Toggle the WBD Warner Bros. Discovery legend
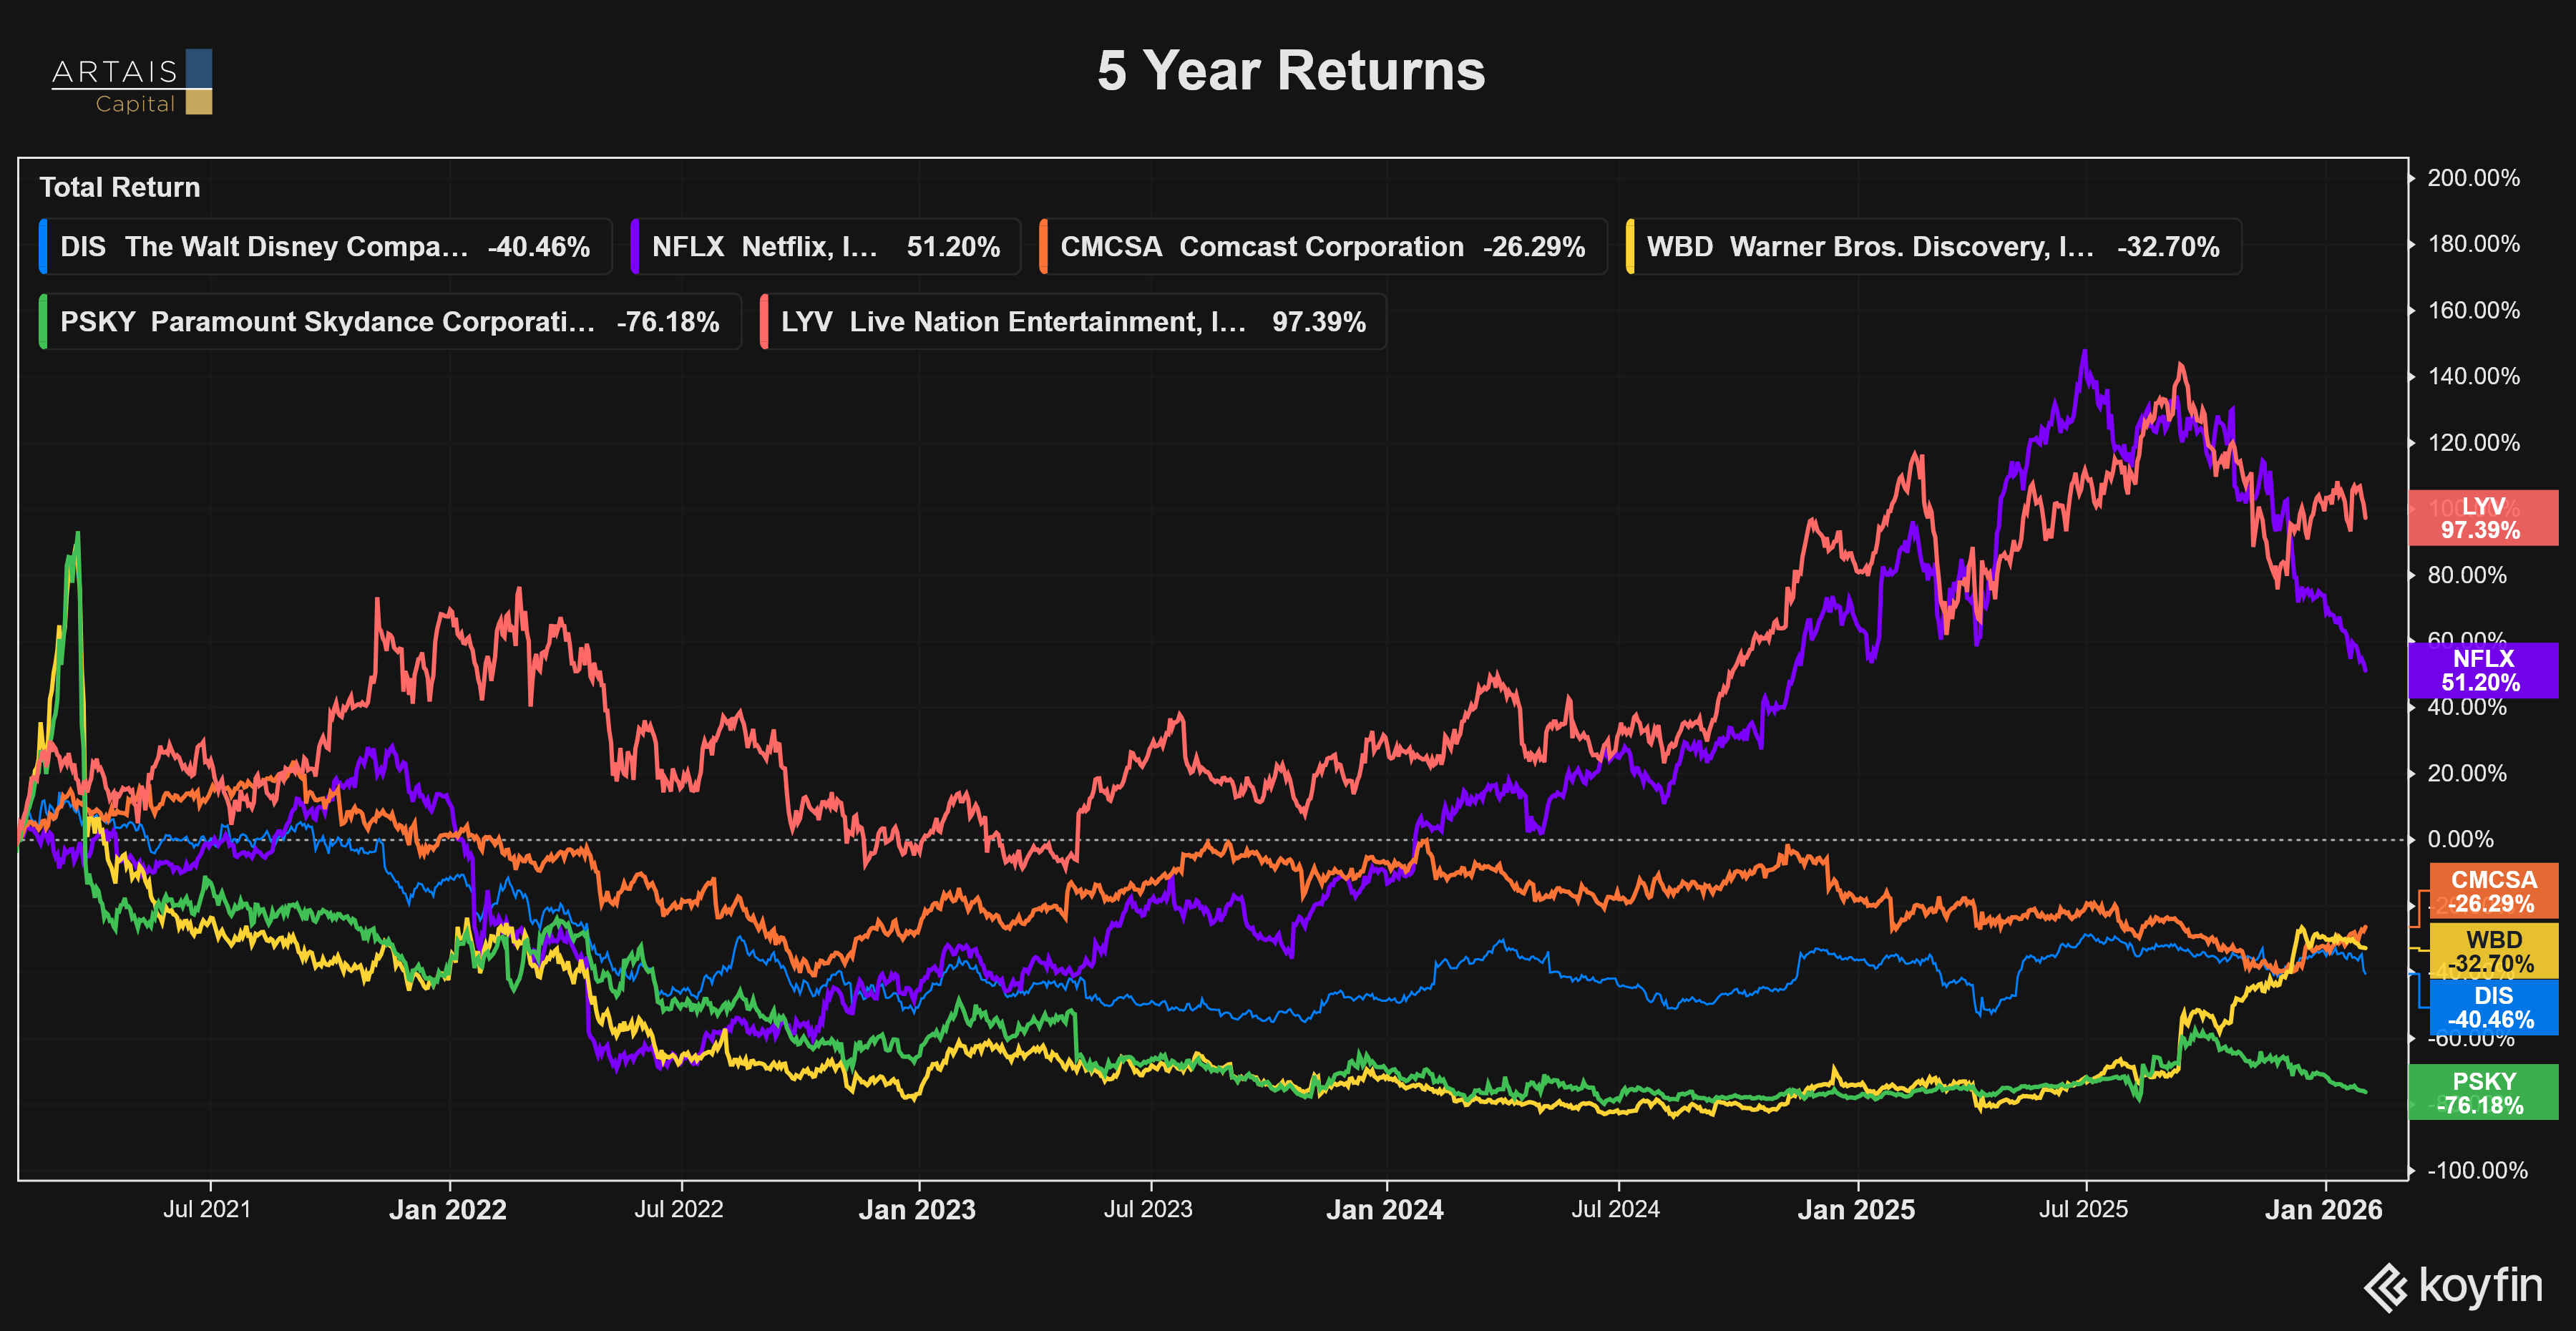Image resolution: width=2576 pixels, height=1331 pixels. pos(1933,247)
